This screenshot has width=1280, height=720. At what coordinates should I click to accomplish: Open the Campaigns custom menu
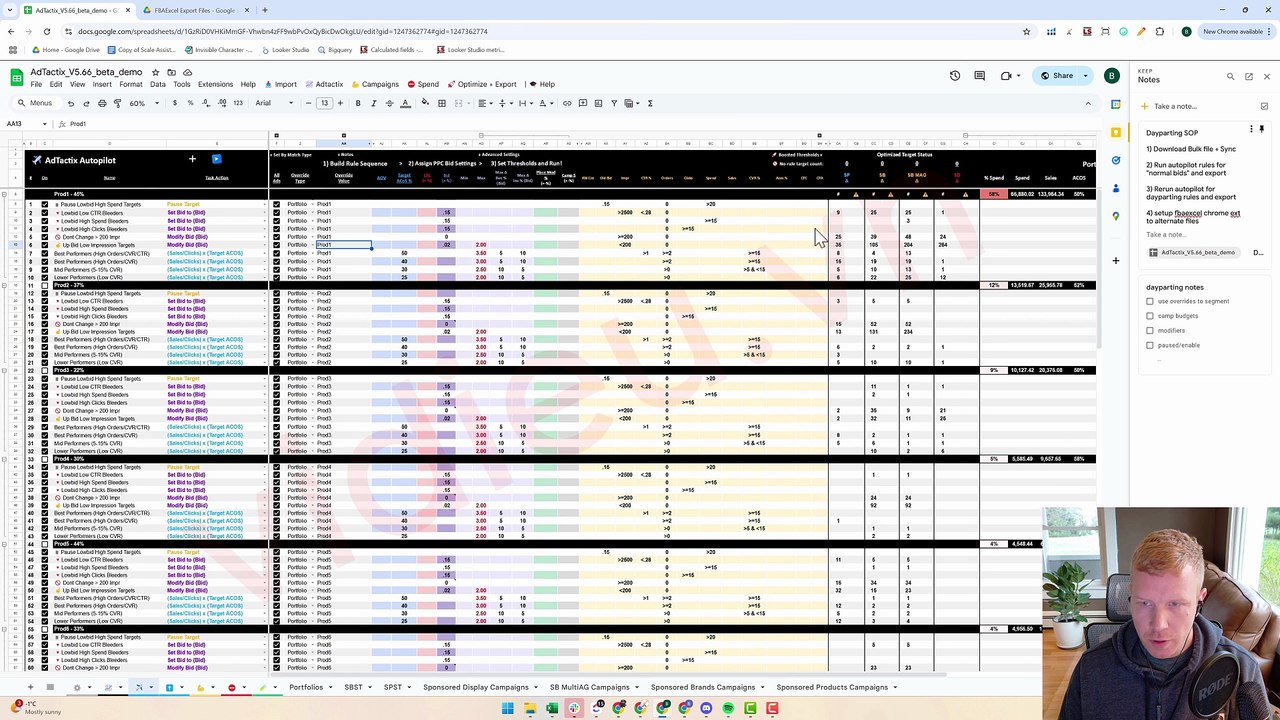pyautogui.click(x=375, y=84)
